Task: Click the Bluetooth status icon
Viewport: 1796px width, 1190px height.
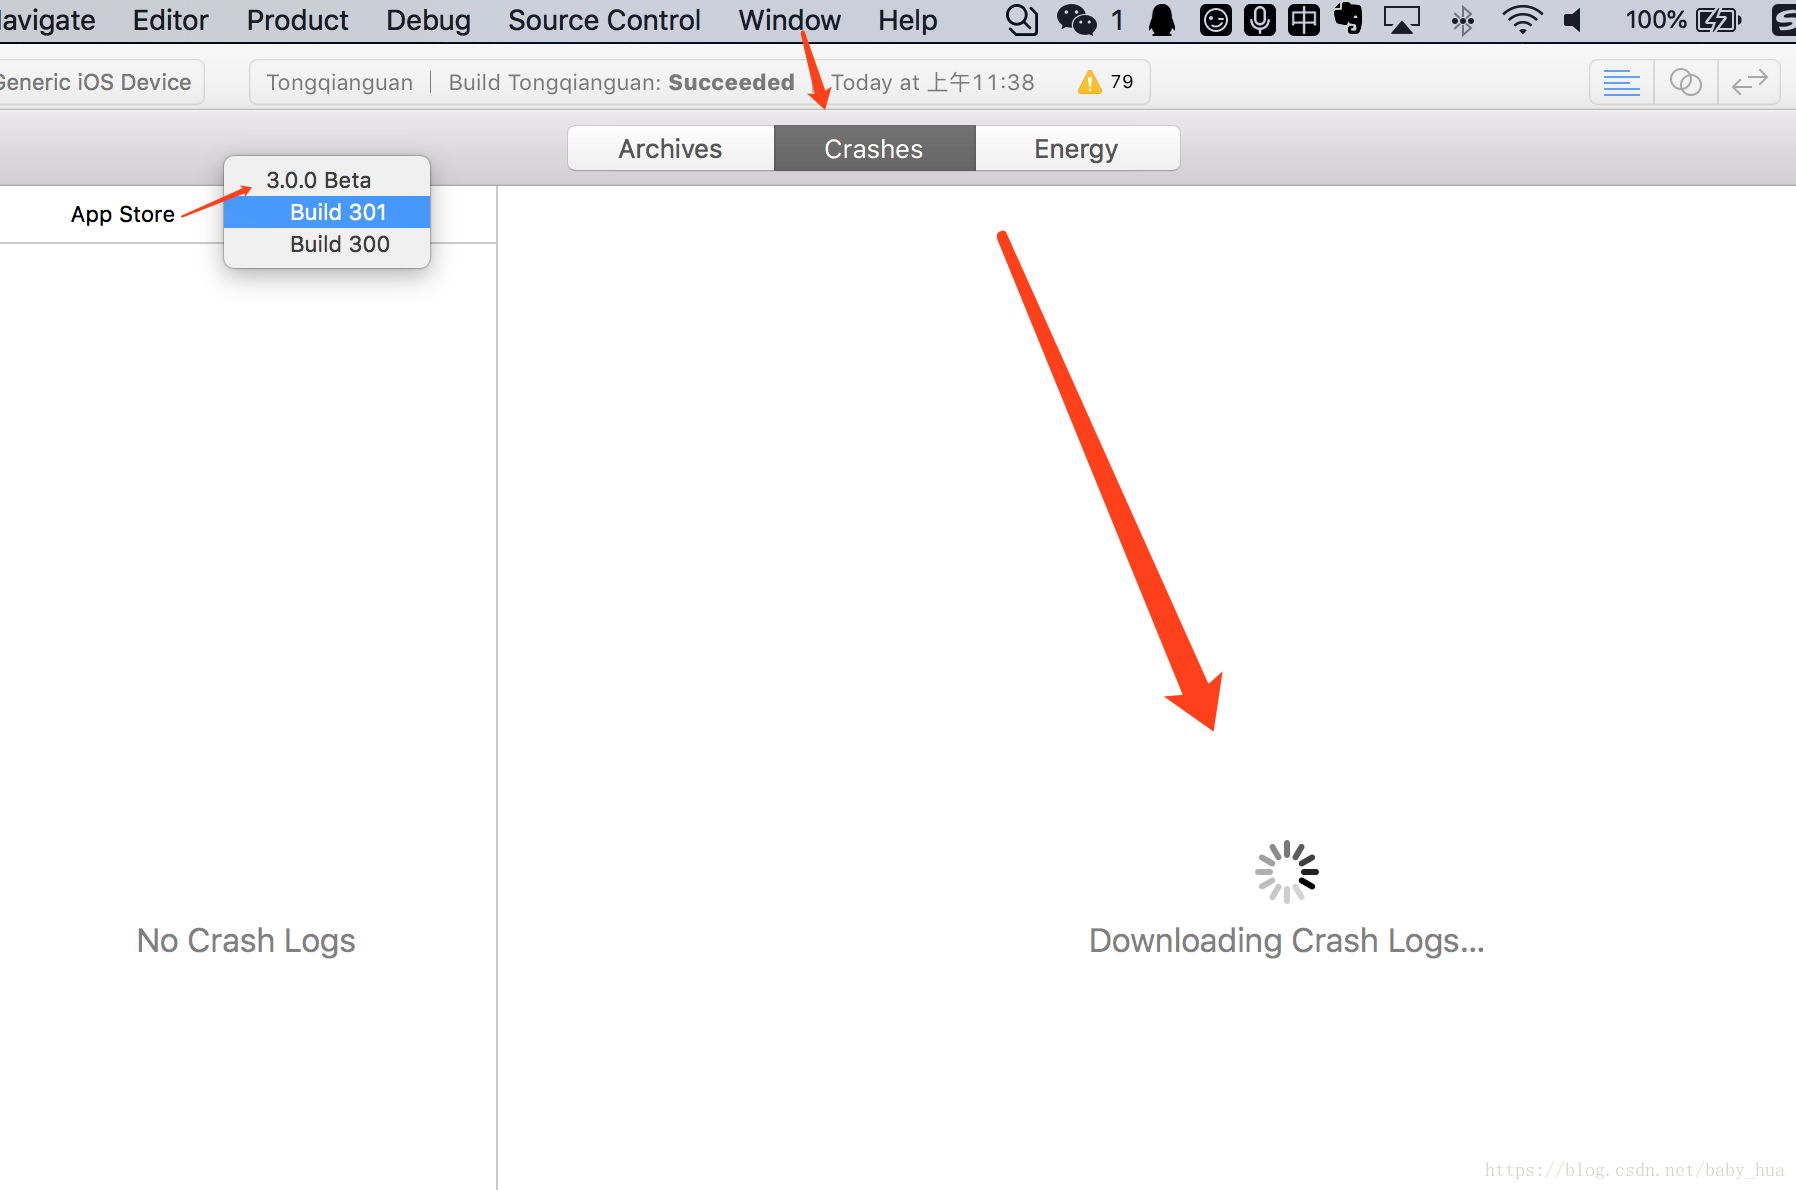Action: click(x=1463, y=20)
